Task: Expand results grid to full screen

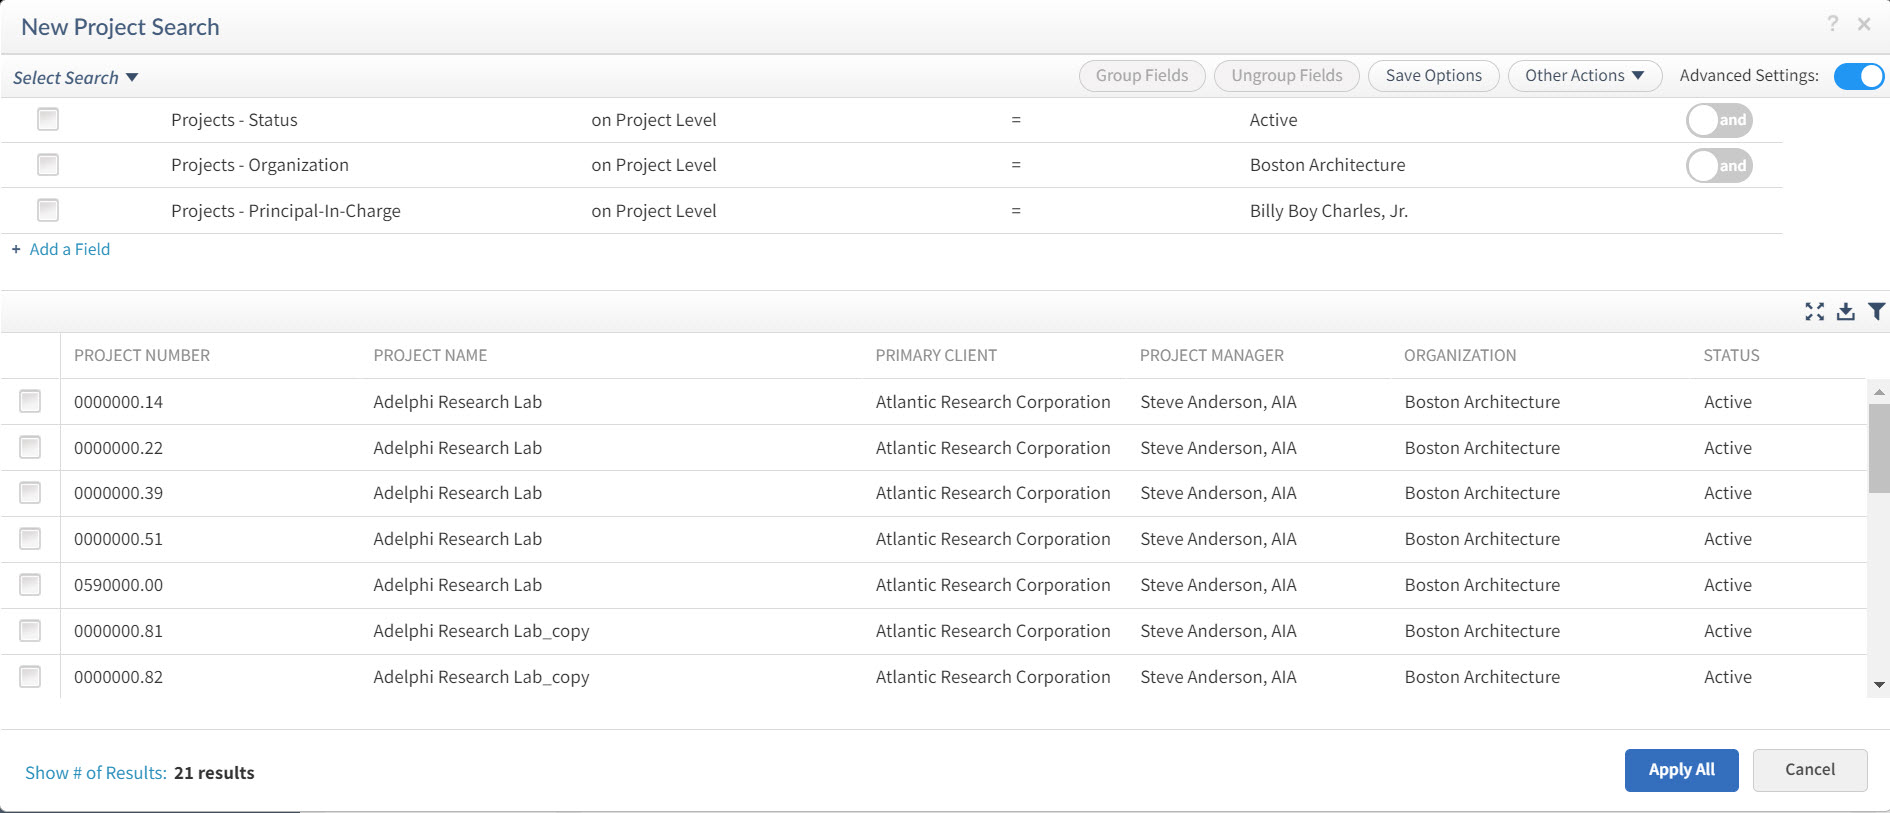Action: click(1814, 312)
